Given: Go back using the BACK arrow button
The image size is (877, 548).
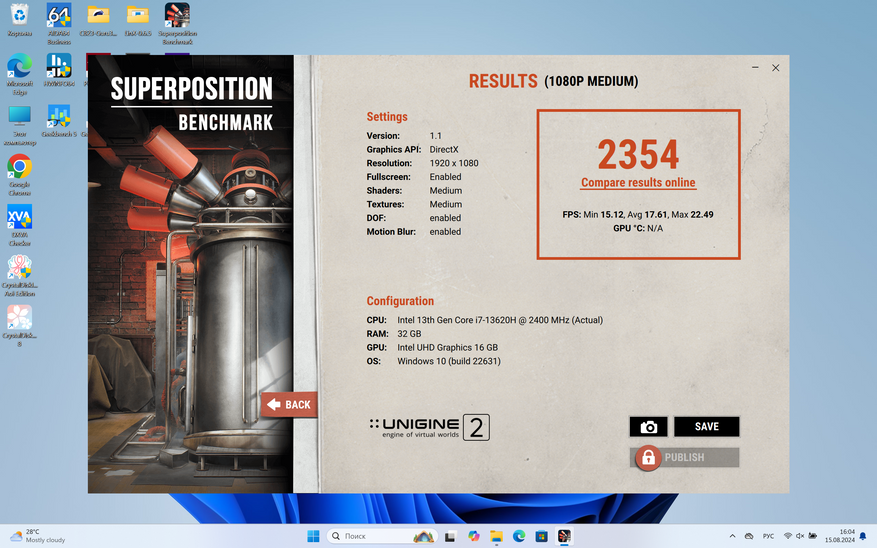Looking at the screenshot, I should (x=289, y=404).
